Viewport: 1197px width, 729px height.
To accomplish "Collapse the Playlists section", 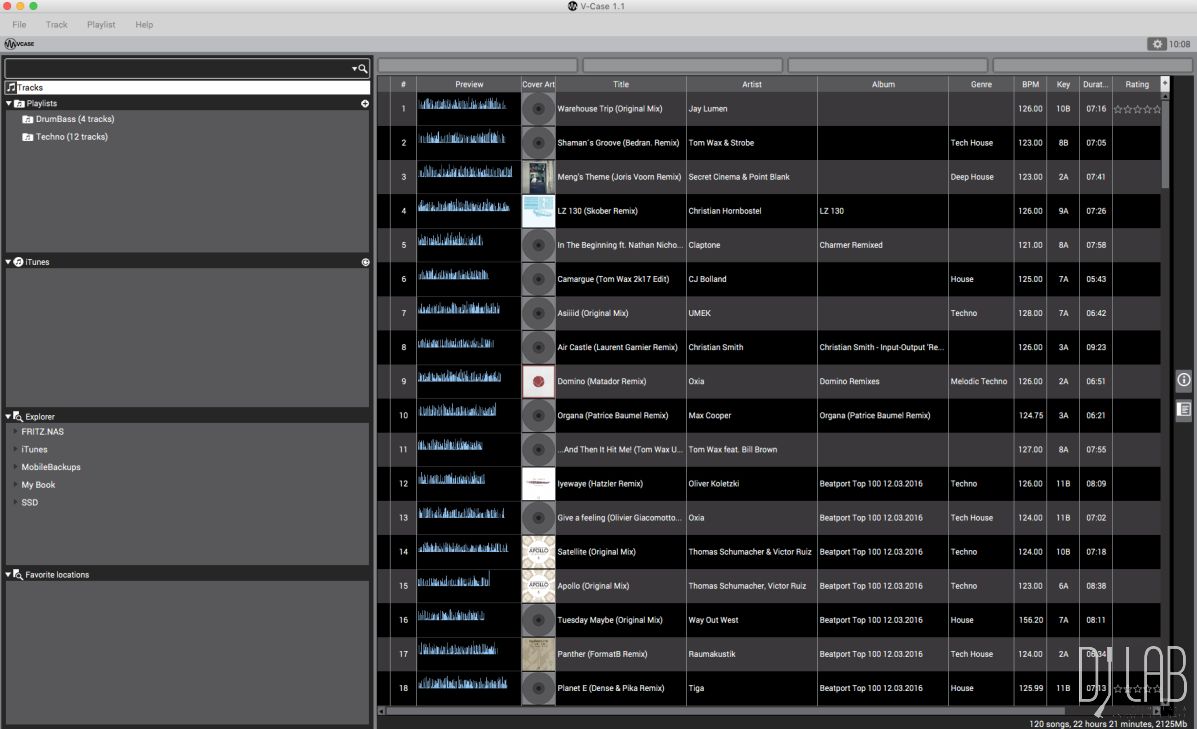I will (9, 104).
